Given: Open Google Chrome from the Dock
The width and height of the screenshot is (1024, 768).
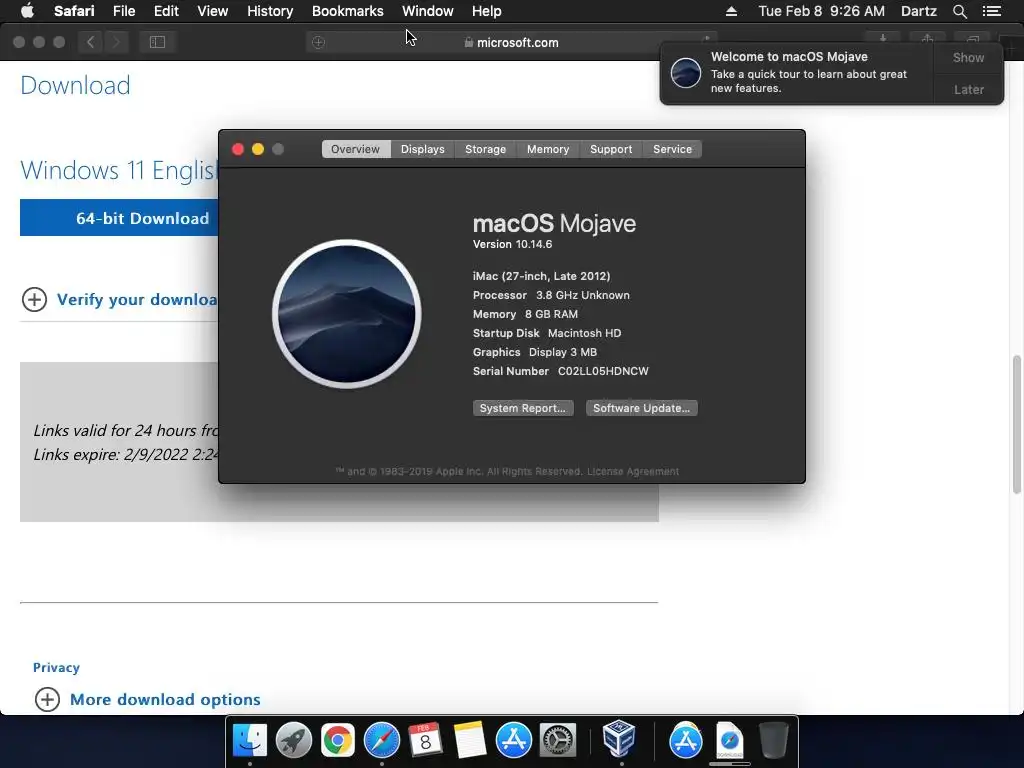Looking at the screenshot, I should [338, 740].
